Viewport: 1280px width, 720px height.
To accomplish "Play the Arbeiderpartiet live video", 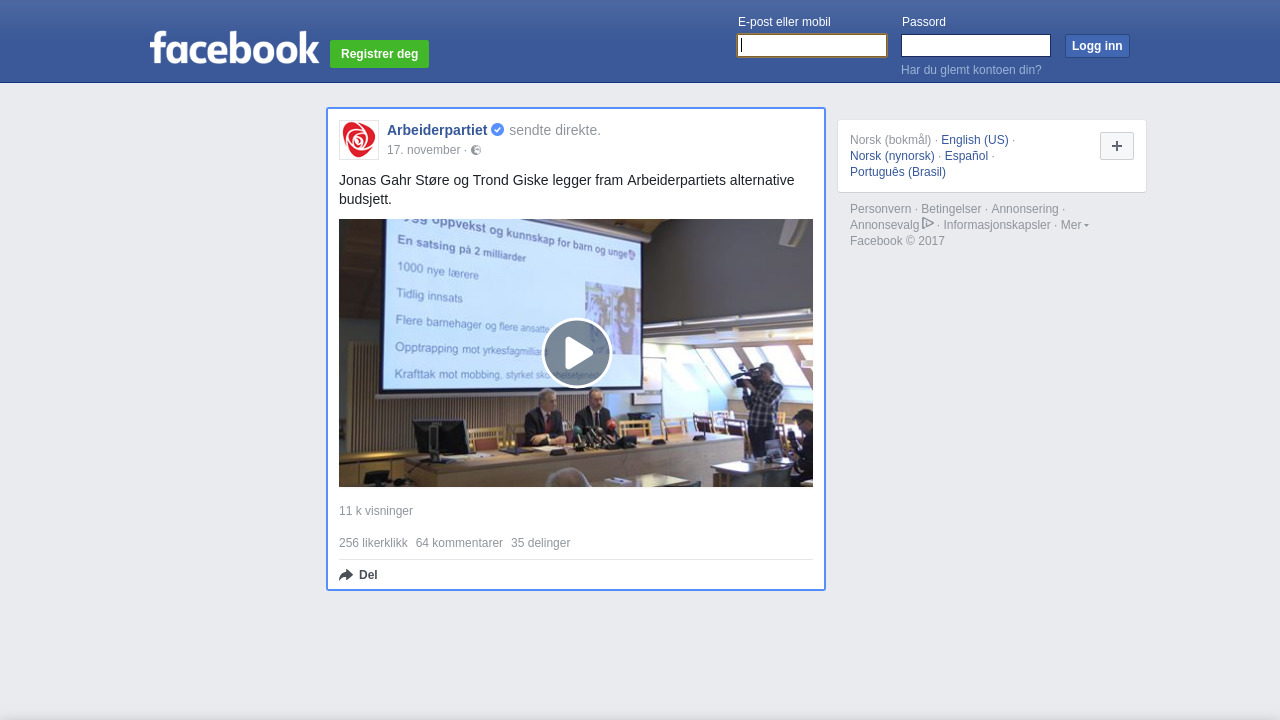I will [x=576, y=353].
